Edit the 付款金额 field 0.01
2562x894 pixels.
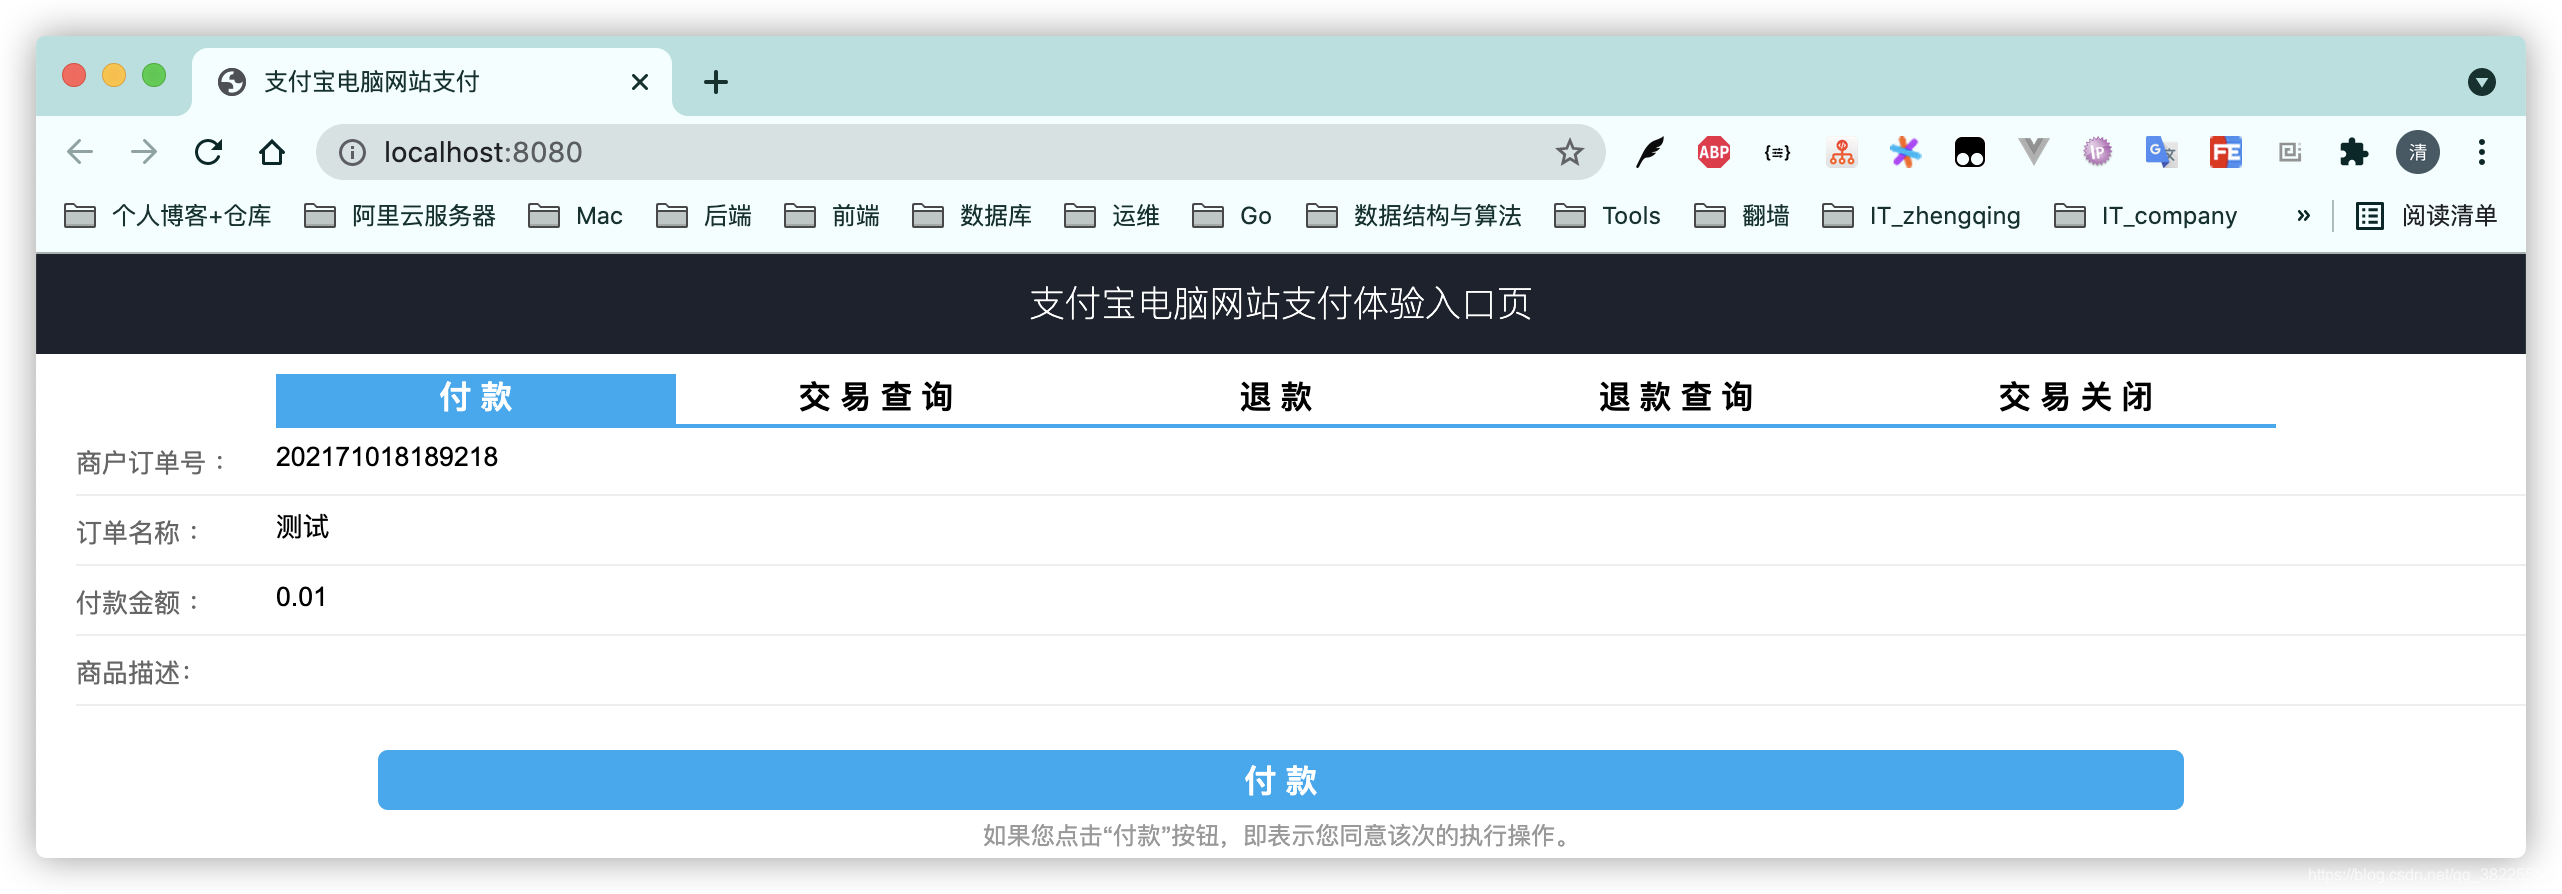click(1400, 598)
